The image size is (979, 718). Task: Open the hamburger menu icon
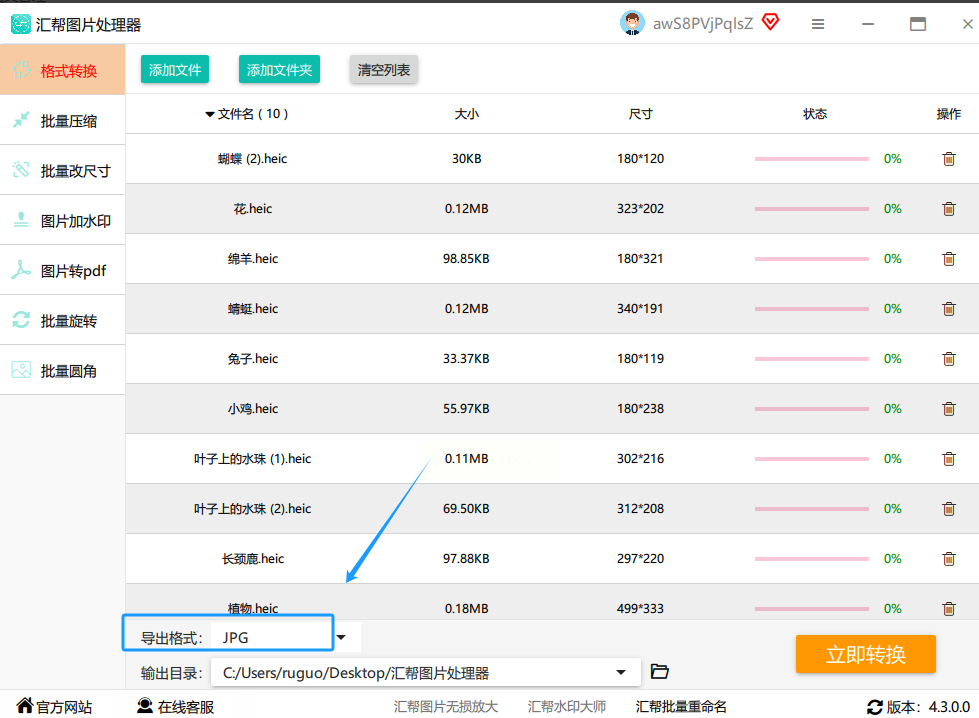tap(818, 24)
